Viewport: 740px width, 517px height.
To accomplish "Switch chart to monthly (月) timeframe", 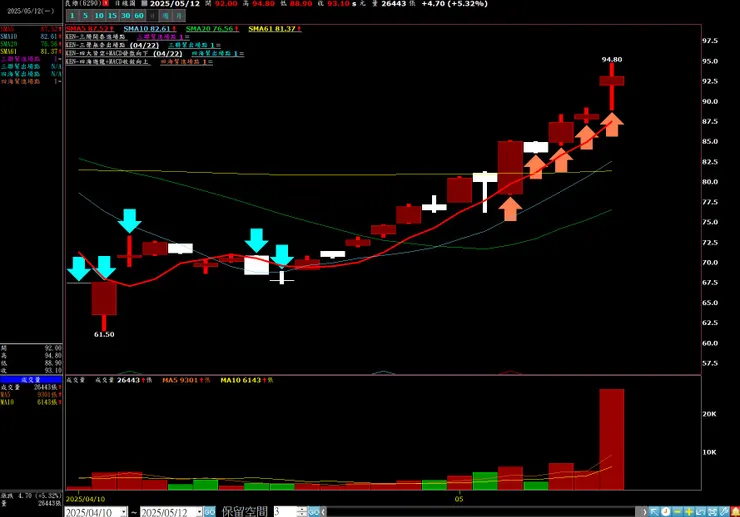I will (x=178, y=16).
